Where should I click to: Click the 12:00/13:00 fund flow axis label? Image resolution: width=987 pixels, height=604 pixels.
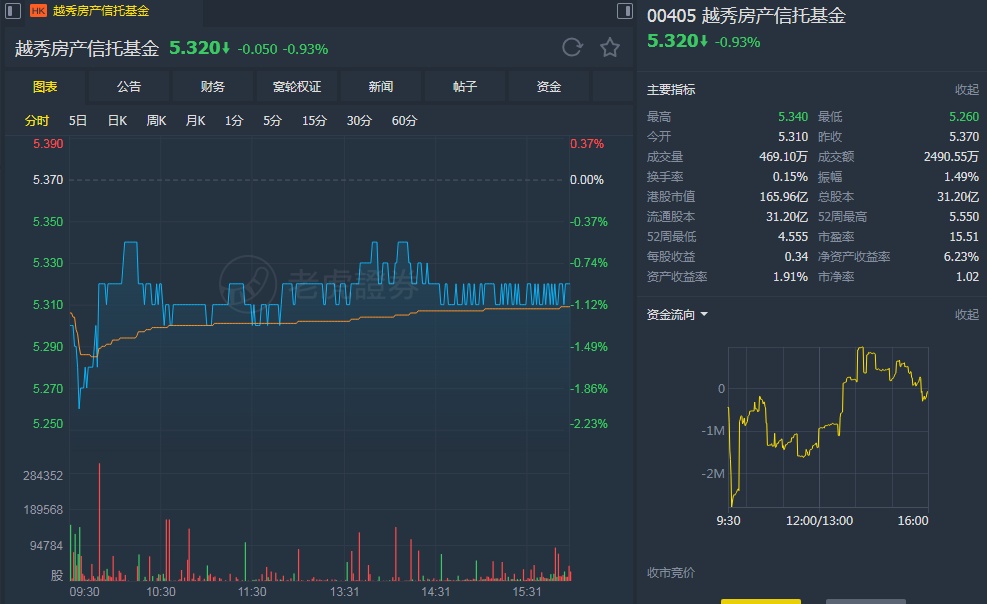coord(819,521)
